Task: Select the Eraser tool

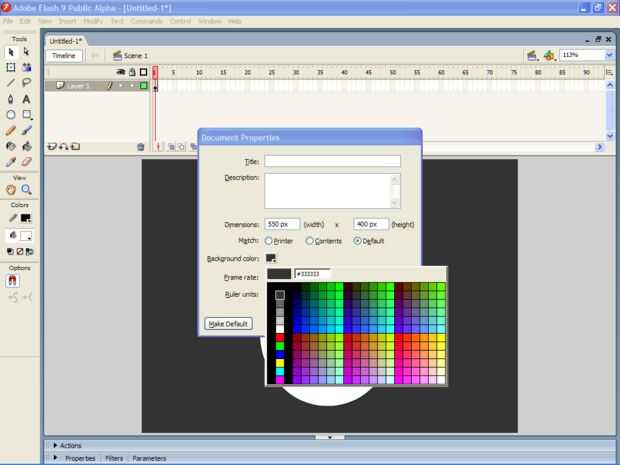Action: (26, 162)
